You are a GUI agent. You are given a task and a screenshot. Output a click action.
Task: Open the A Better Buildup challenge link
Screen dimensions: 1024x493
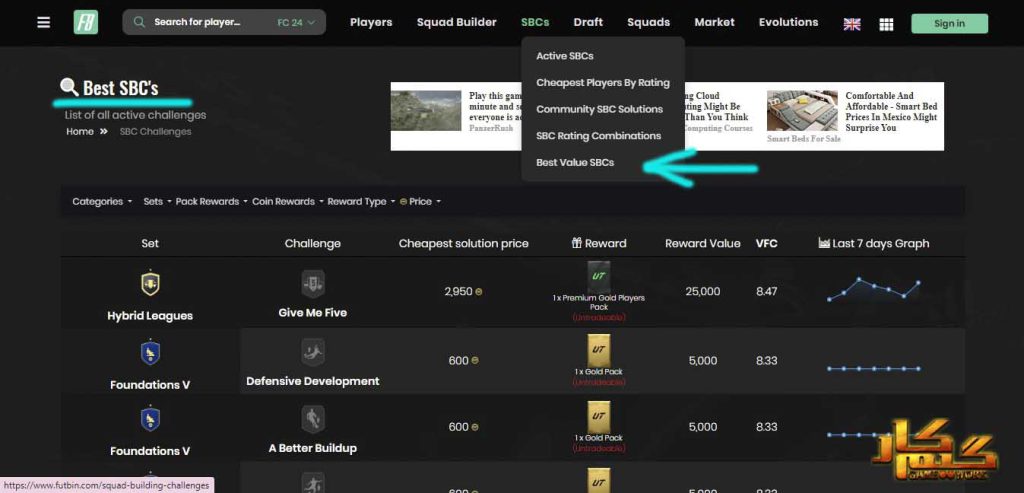pyautogui.click(x=313, y=449)
